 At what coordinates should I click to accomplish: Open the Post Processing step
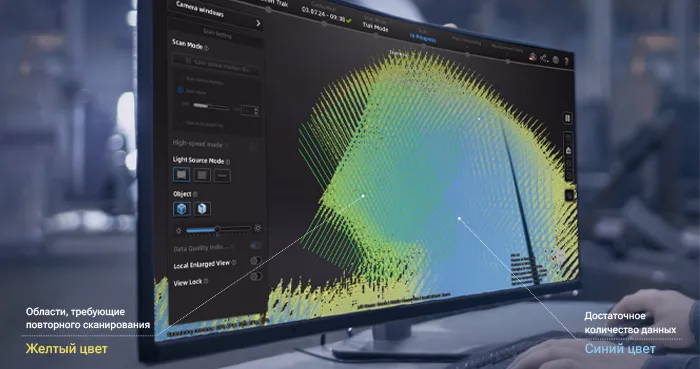[467, 42]
